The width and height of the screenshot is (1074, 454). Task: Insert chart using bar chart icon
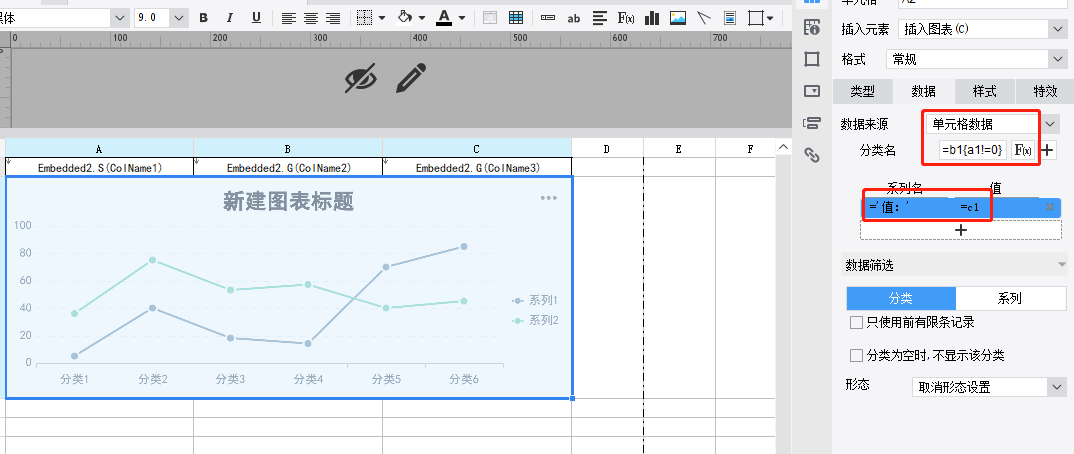651,18
